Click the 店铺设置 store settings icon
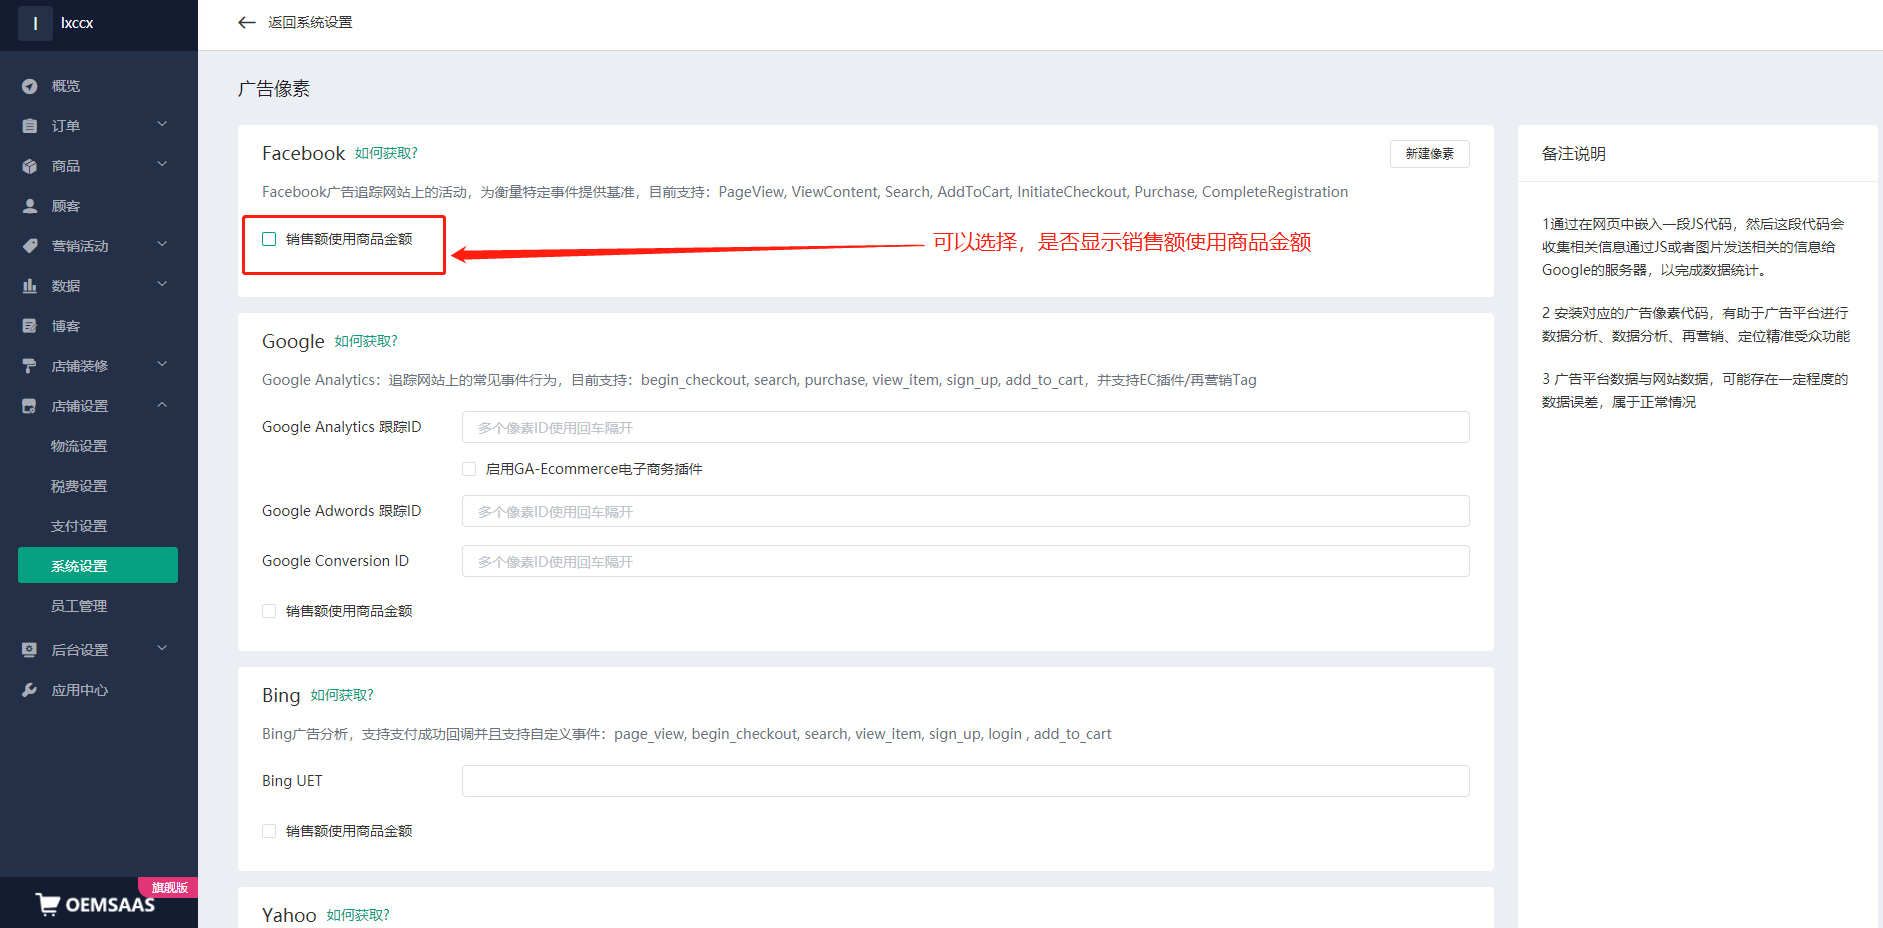Image resolution: width=1883 pixels, height=928 pixels. click(30, 406)
